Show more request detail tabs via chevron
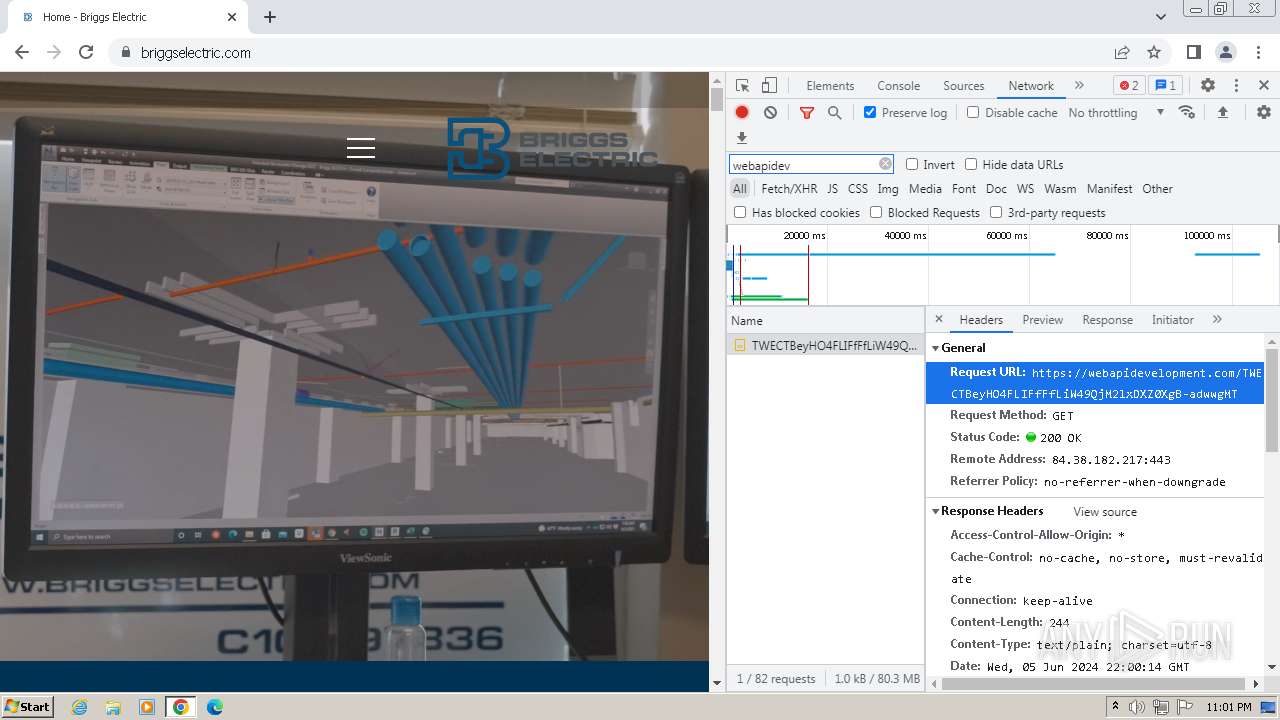The height and width of the screenshot is (720, 1280). point(1217,320)
